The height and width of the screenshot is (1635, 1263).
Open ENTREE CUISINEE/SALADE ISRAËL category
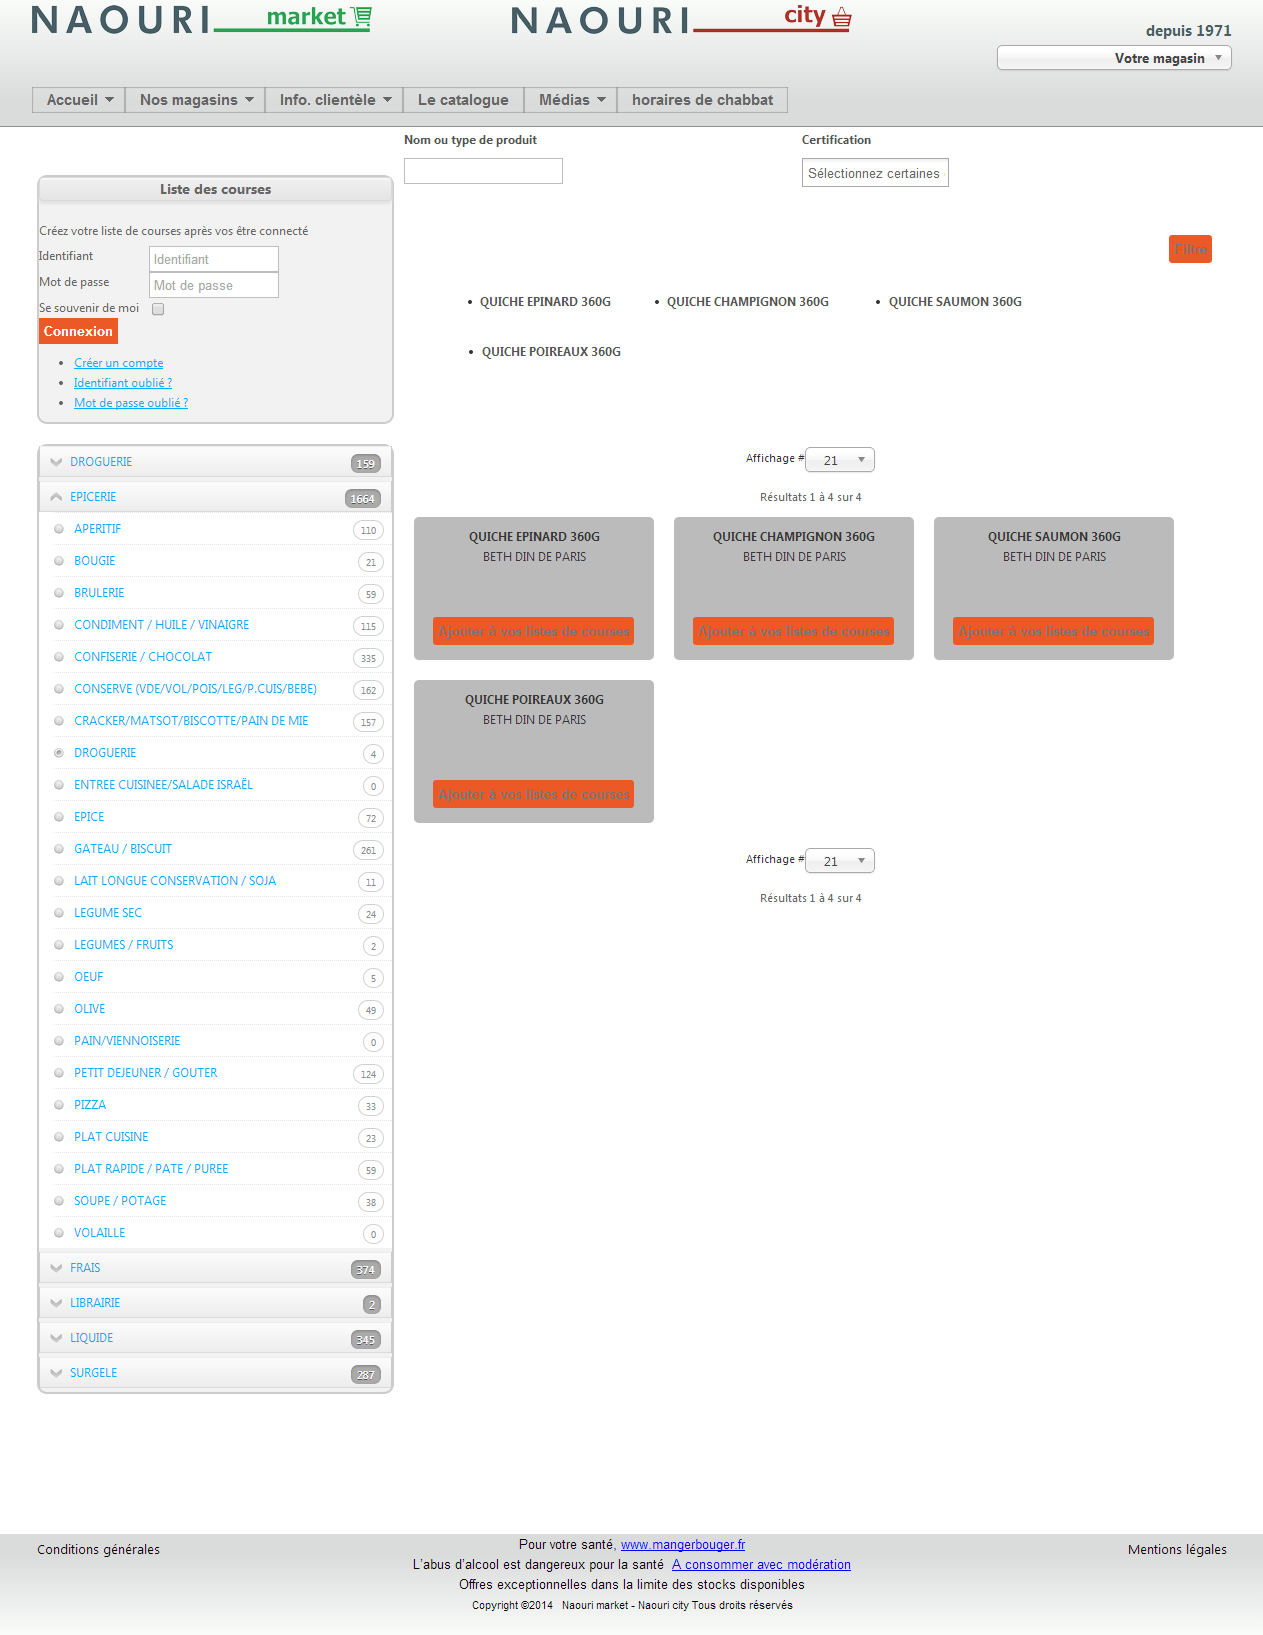[163, 785]
